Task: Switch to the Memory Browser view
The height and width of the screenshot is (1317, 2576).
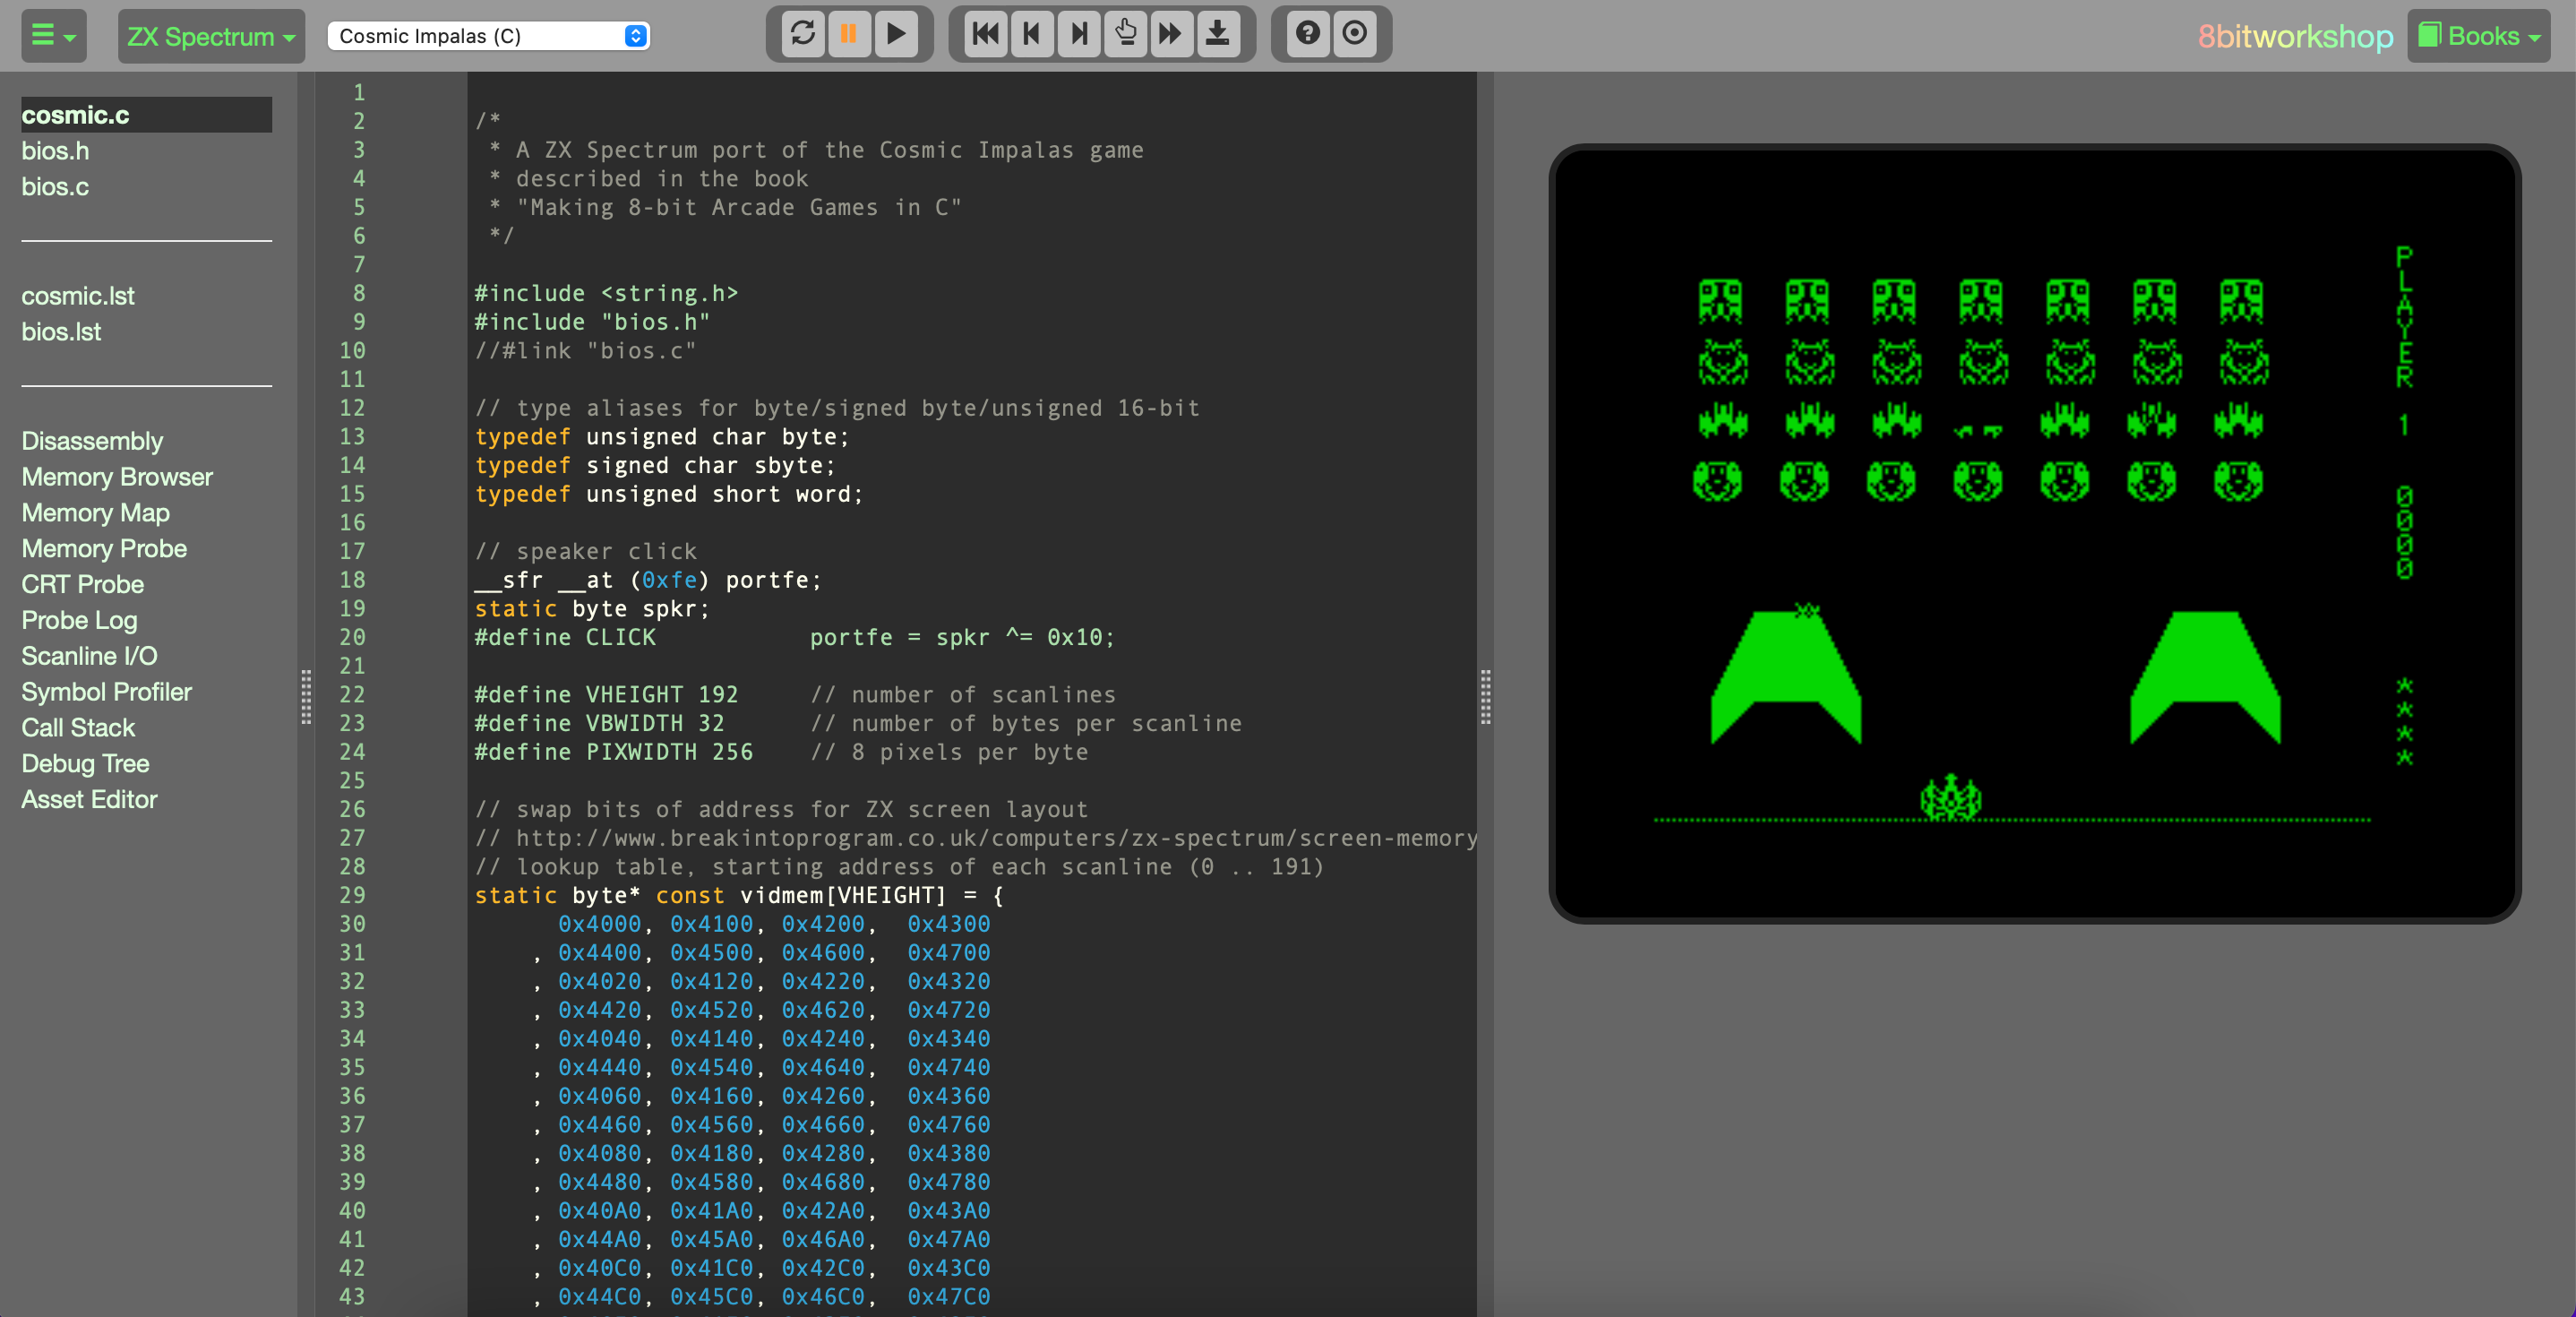Action: 117,477
